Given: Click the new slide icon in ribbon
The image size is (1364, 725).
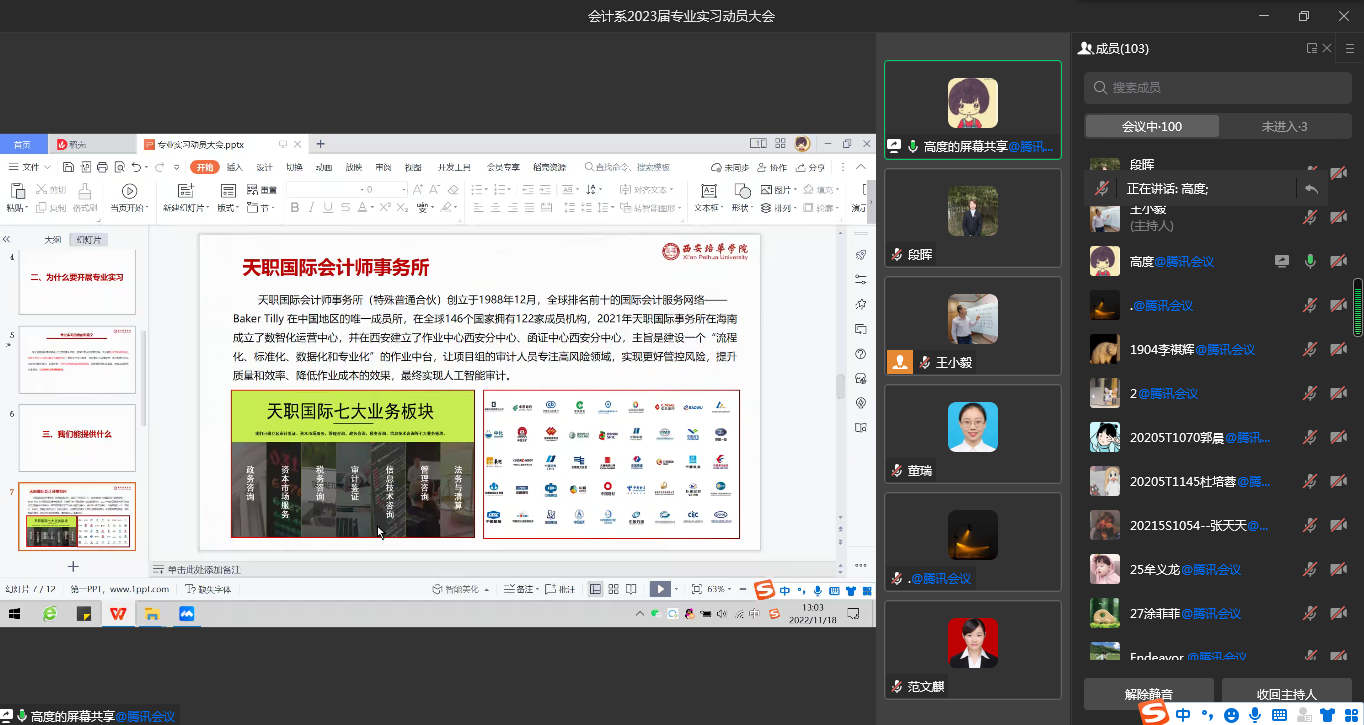Looking at the screenshot, I should point(184,191).
